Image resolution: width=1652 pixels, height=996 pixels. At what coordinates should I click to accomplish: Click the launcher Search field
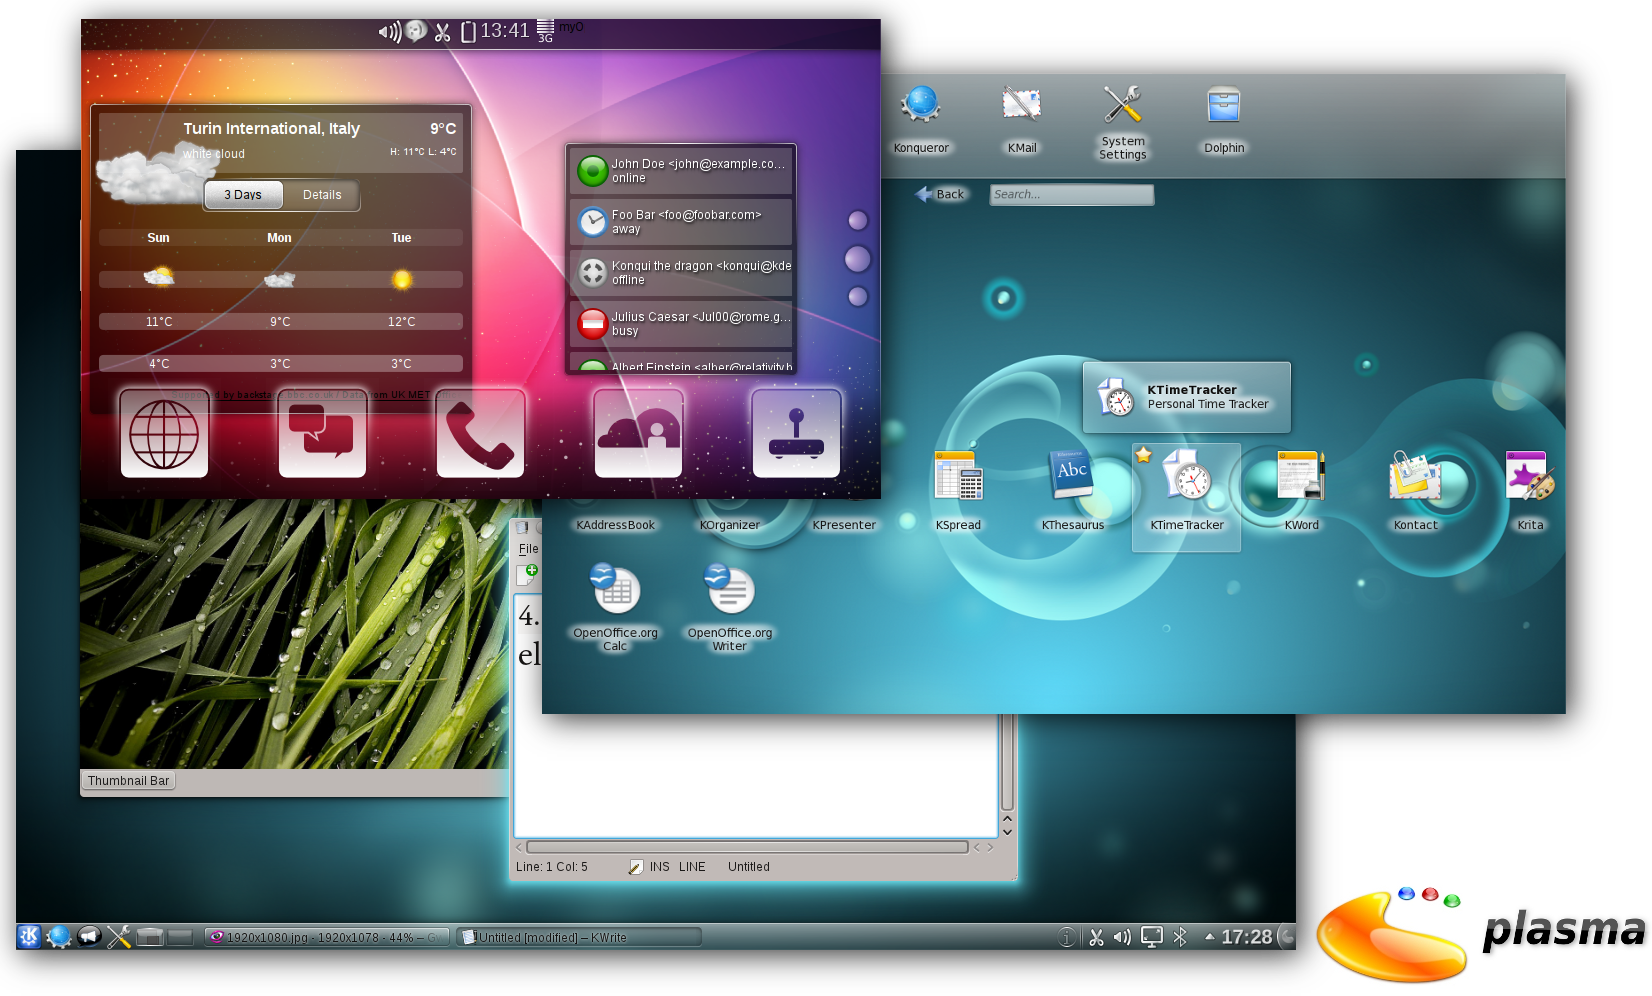pyautogui.click(x=1071, y=194)
